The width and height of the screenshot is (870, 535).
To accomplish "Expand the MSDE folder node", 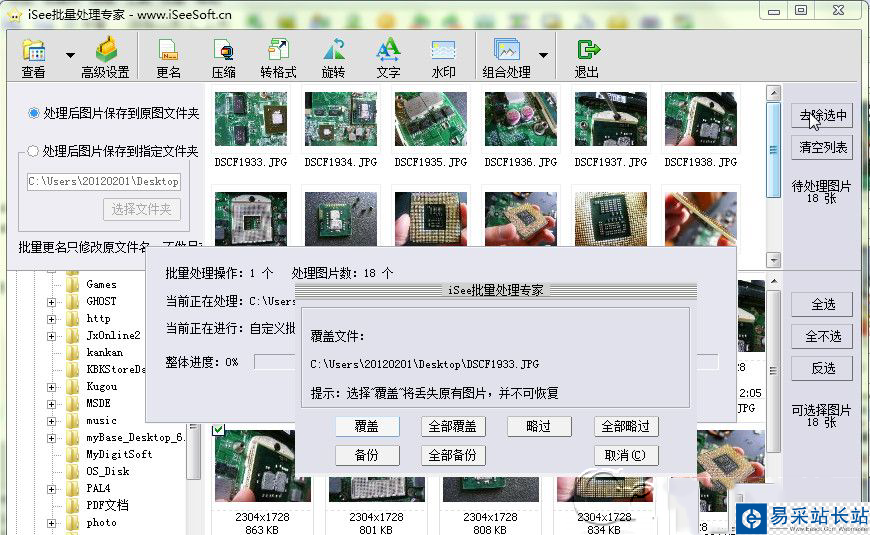I will pyautogui.click(x=52, y=405).
